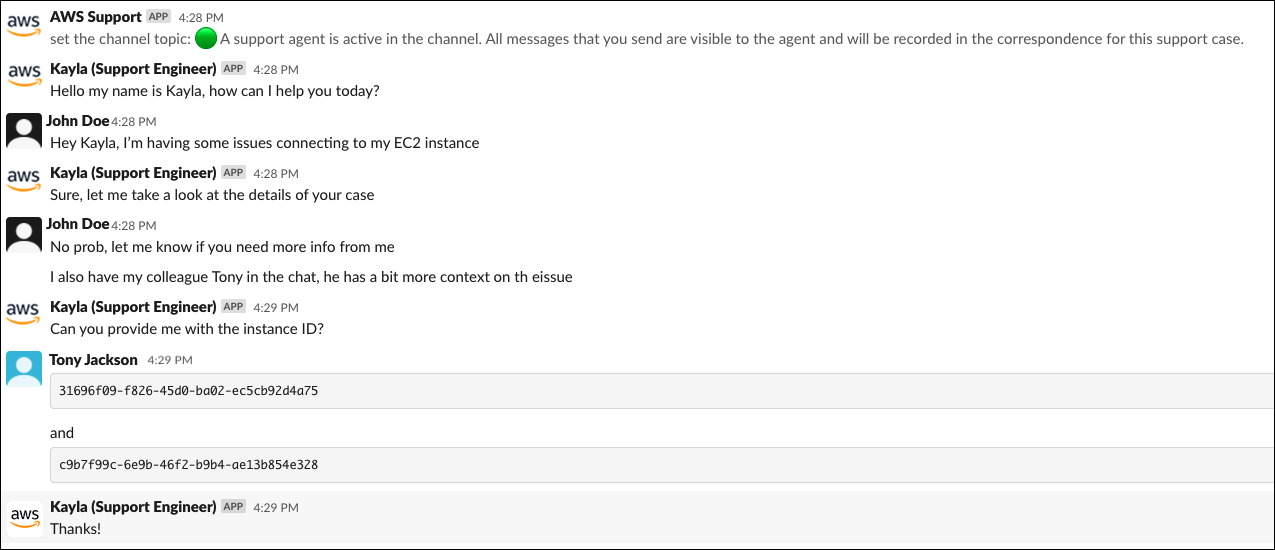Click John Doe's avatar beside "No prob" message

coord(23,233)
